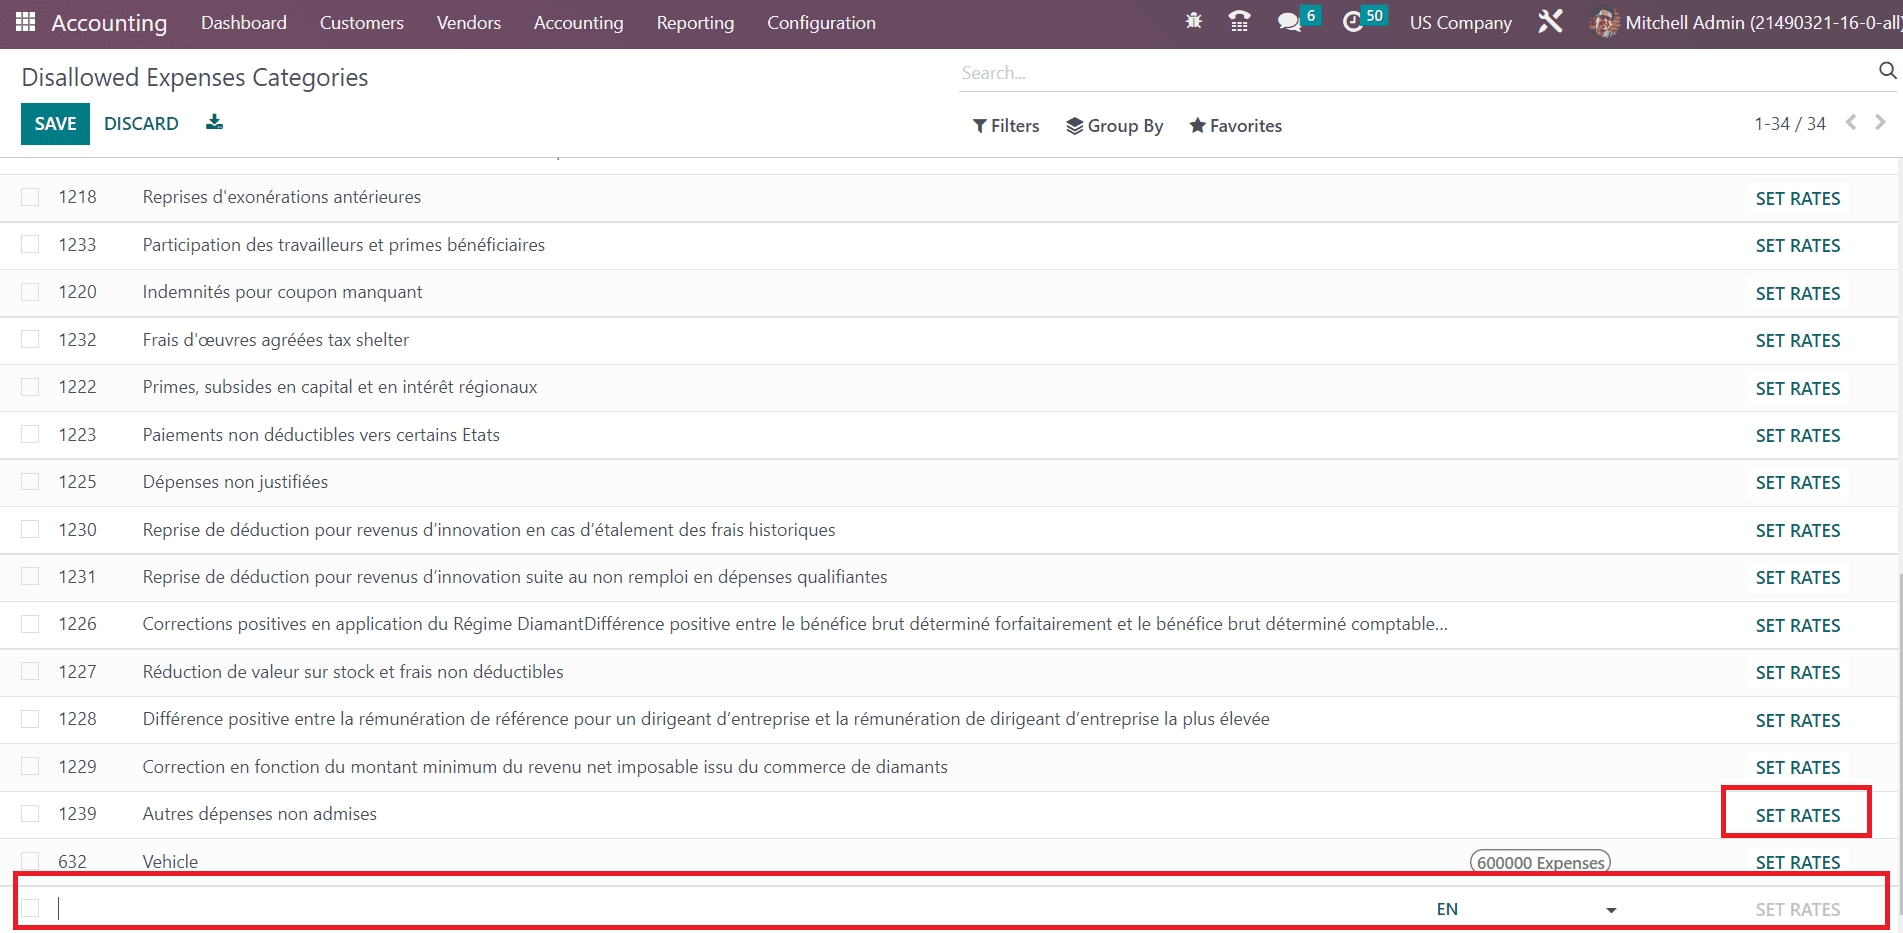Open the Group By dropdown
The width and height of the screenshot is (1903, 933).
click(1114, 126)
